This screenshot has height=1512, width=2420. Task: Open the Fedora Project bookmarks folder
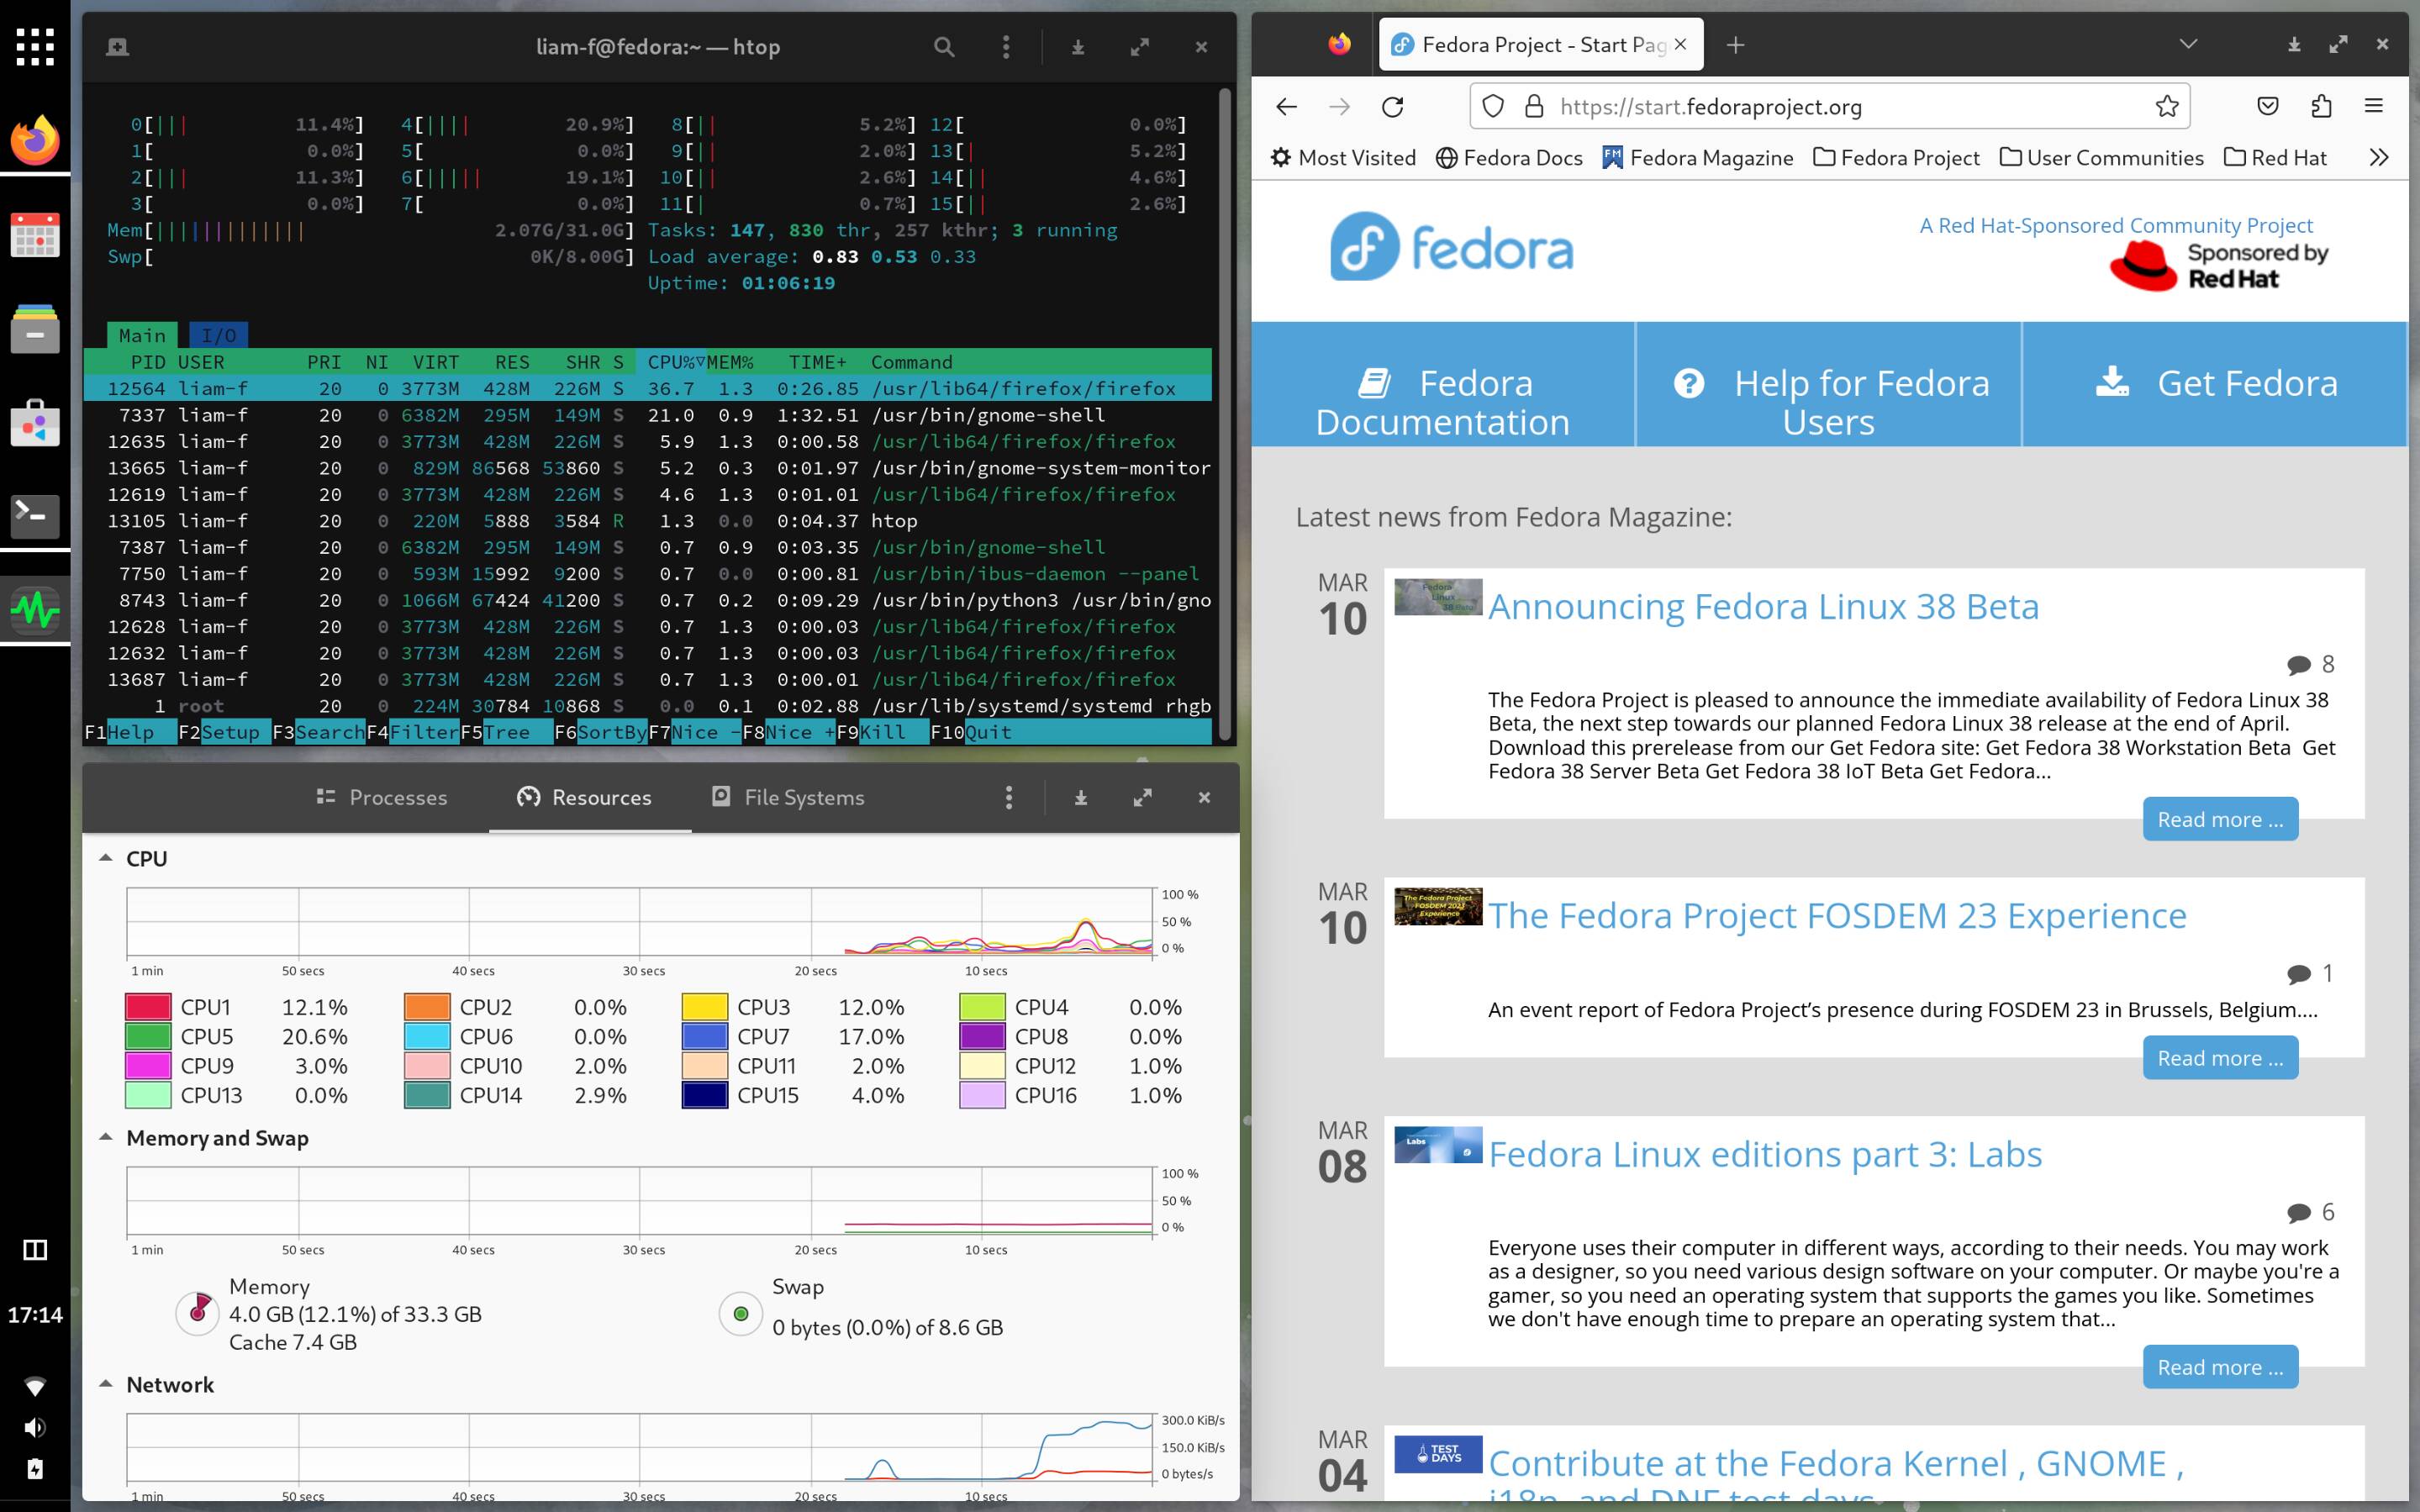[1896, 158]
